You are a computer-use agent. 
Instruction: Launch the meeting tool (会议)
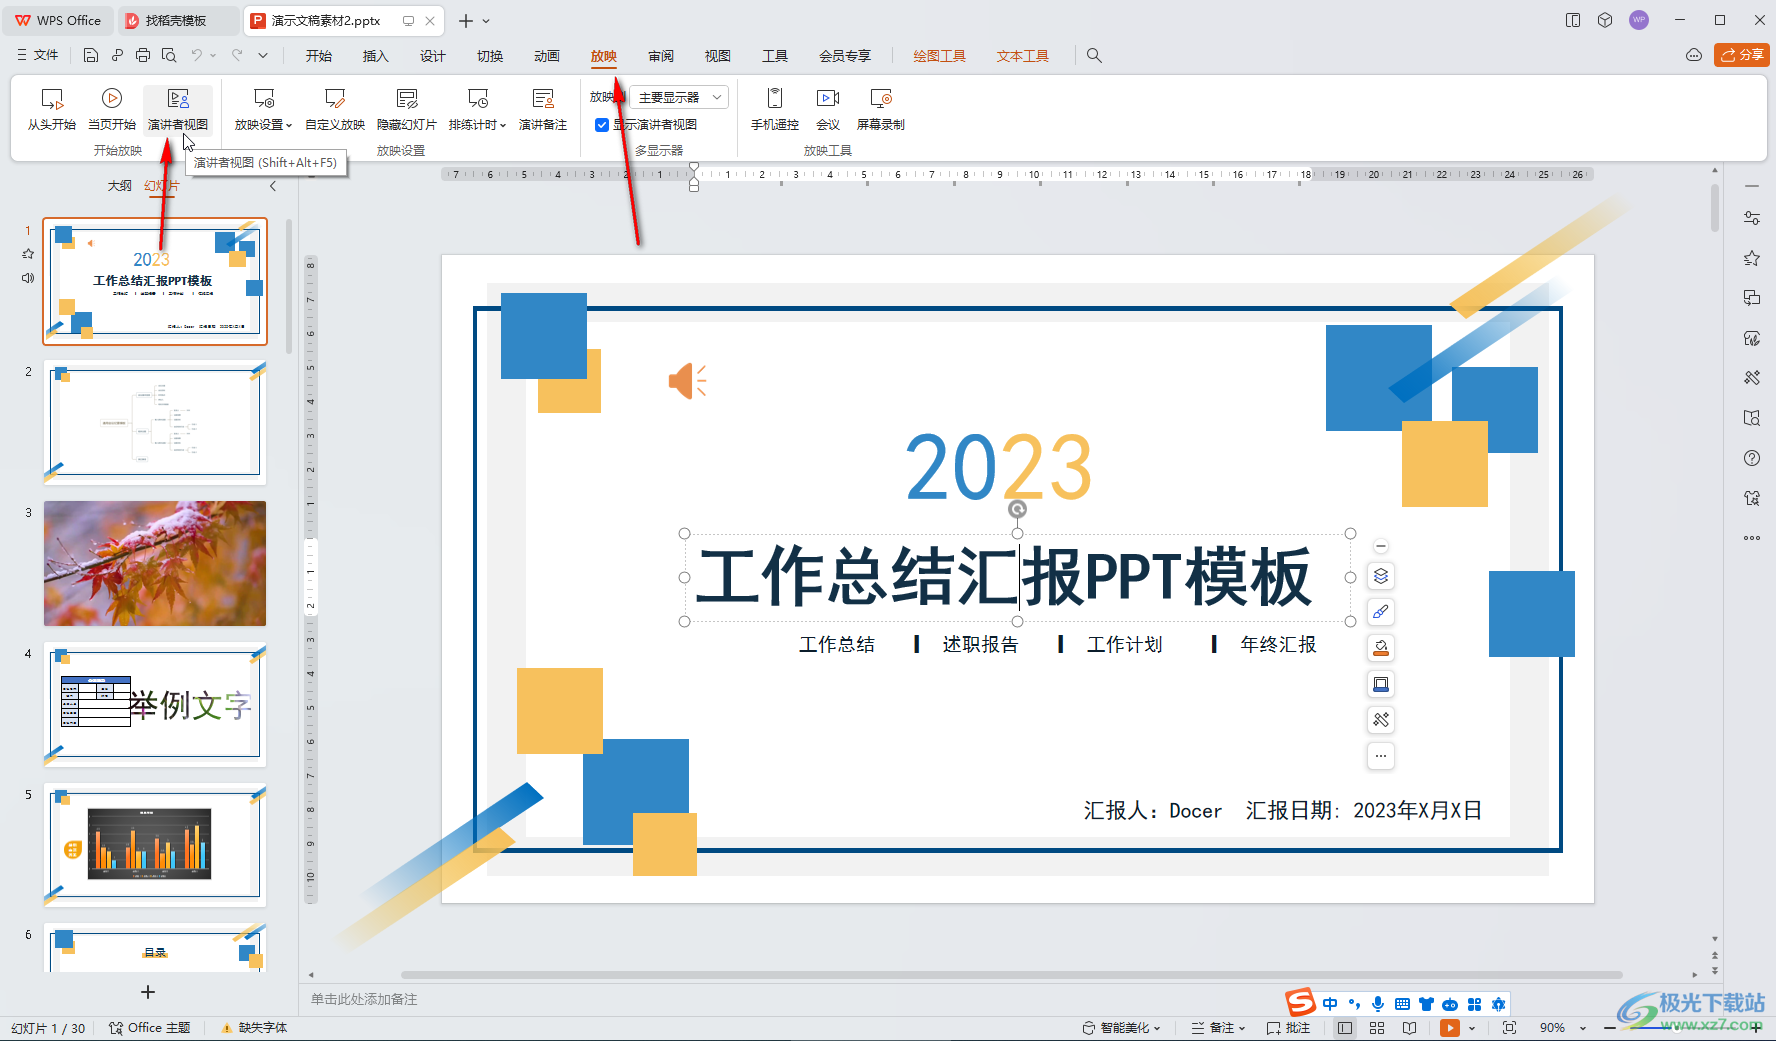point(828,109)
